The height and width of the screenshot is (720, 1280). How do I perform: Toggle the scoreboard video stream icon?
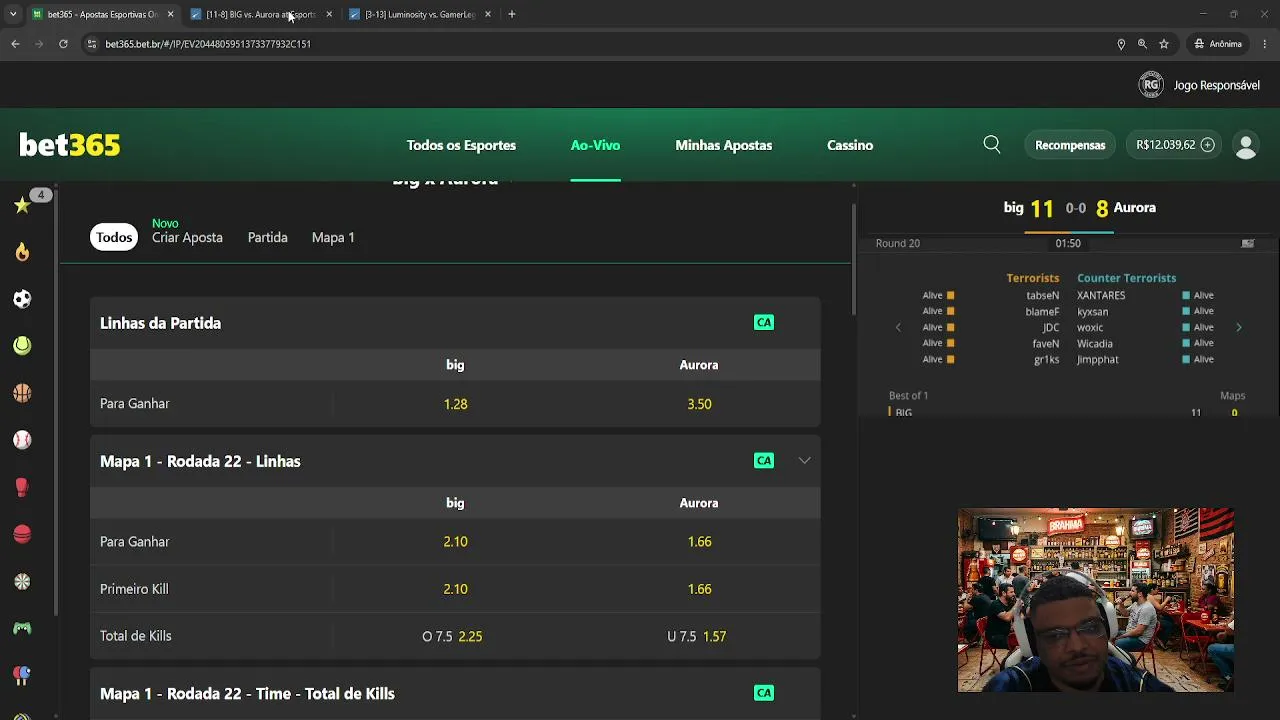[x=1248, y=243]
